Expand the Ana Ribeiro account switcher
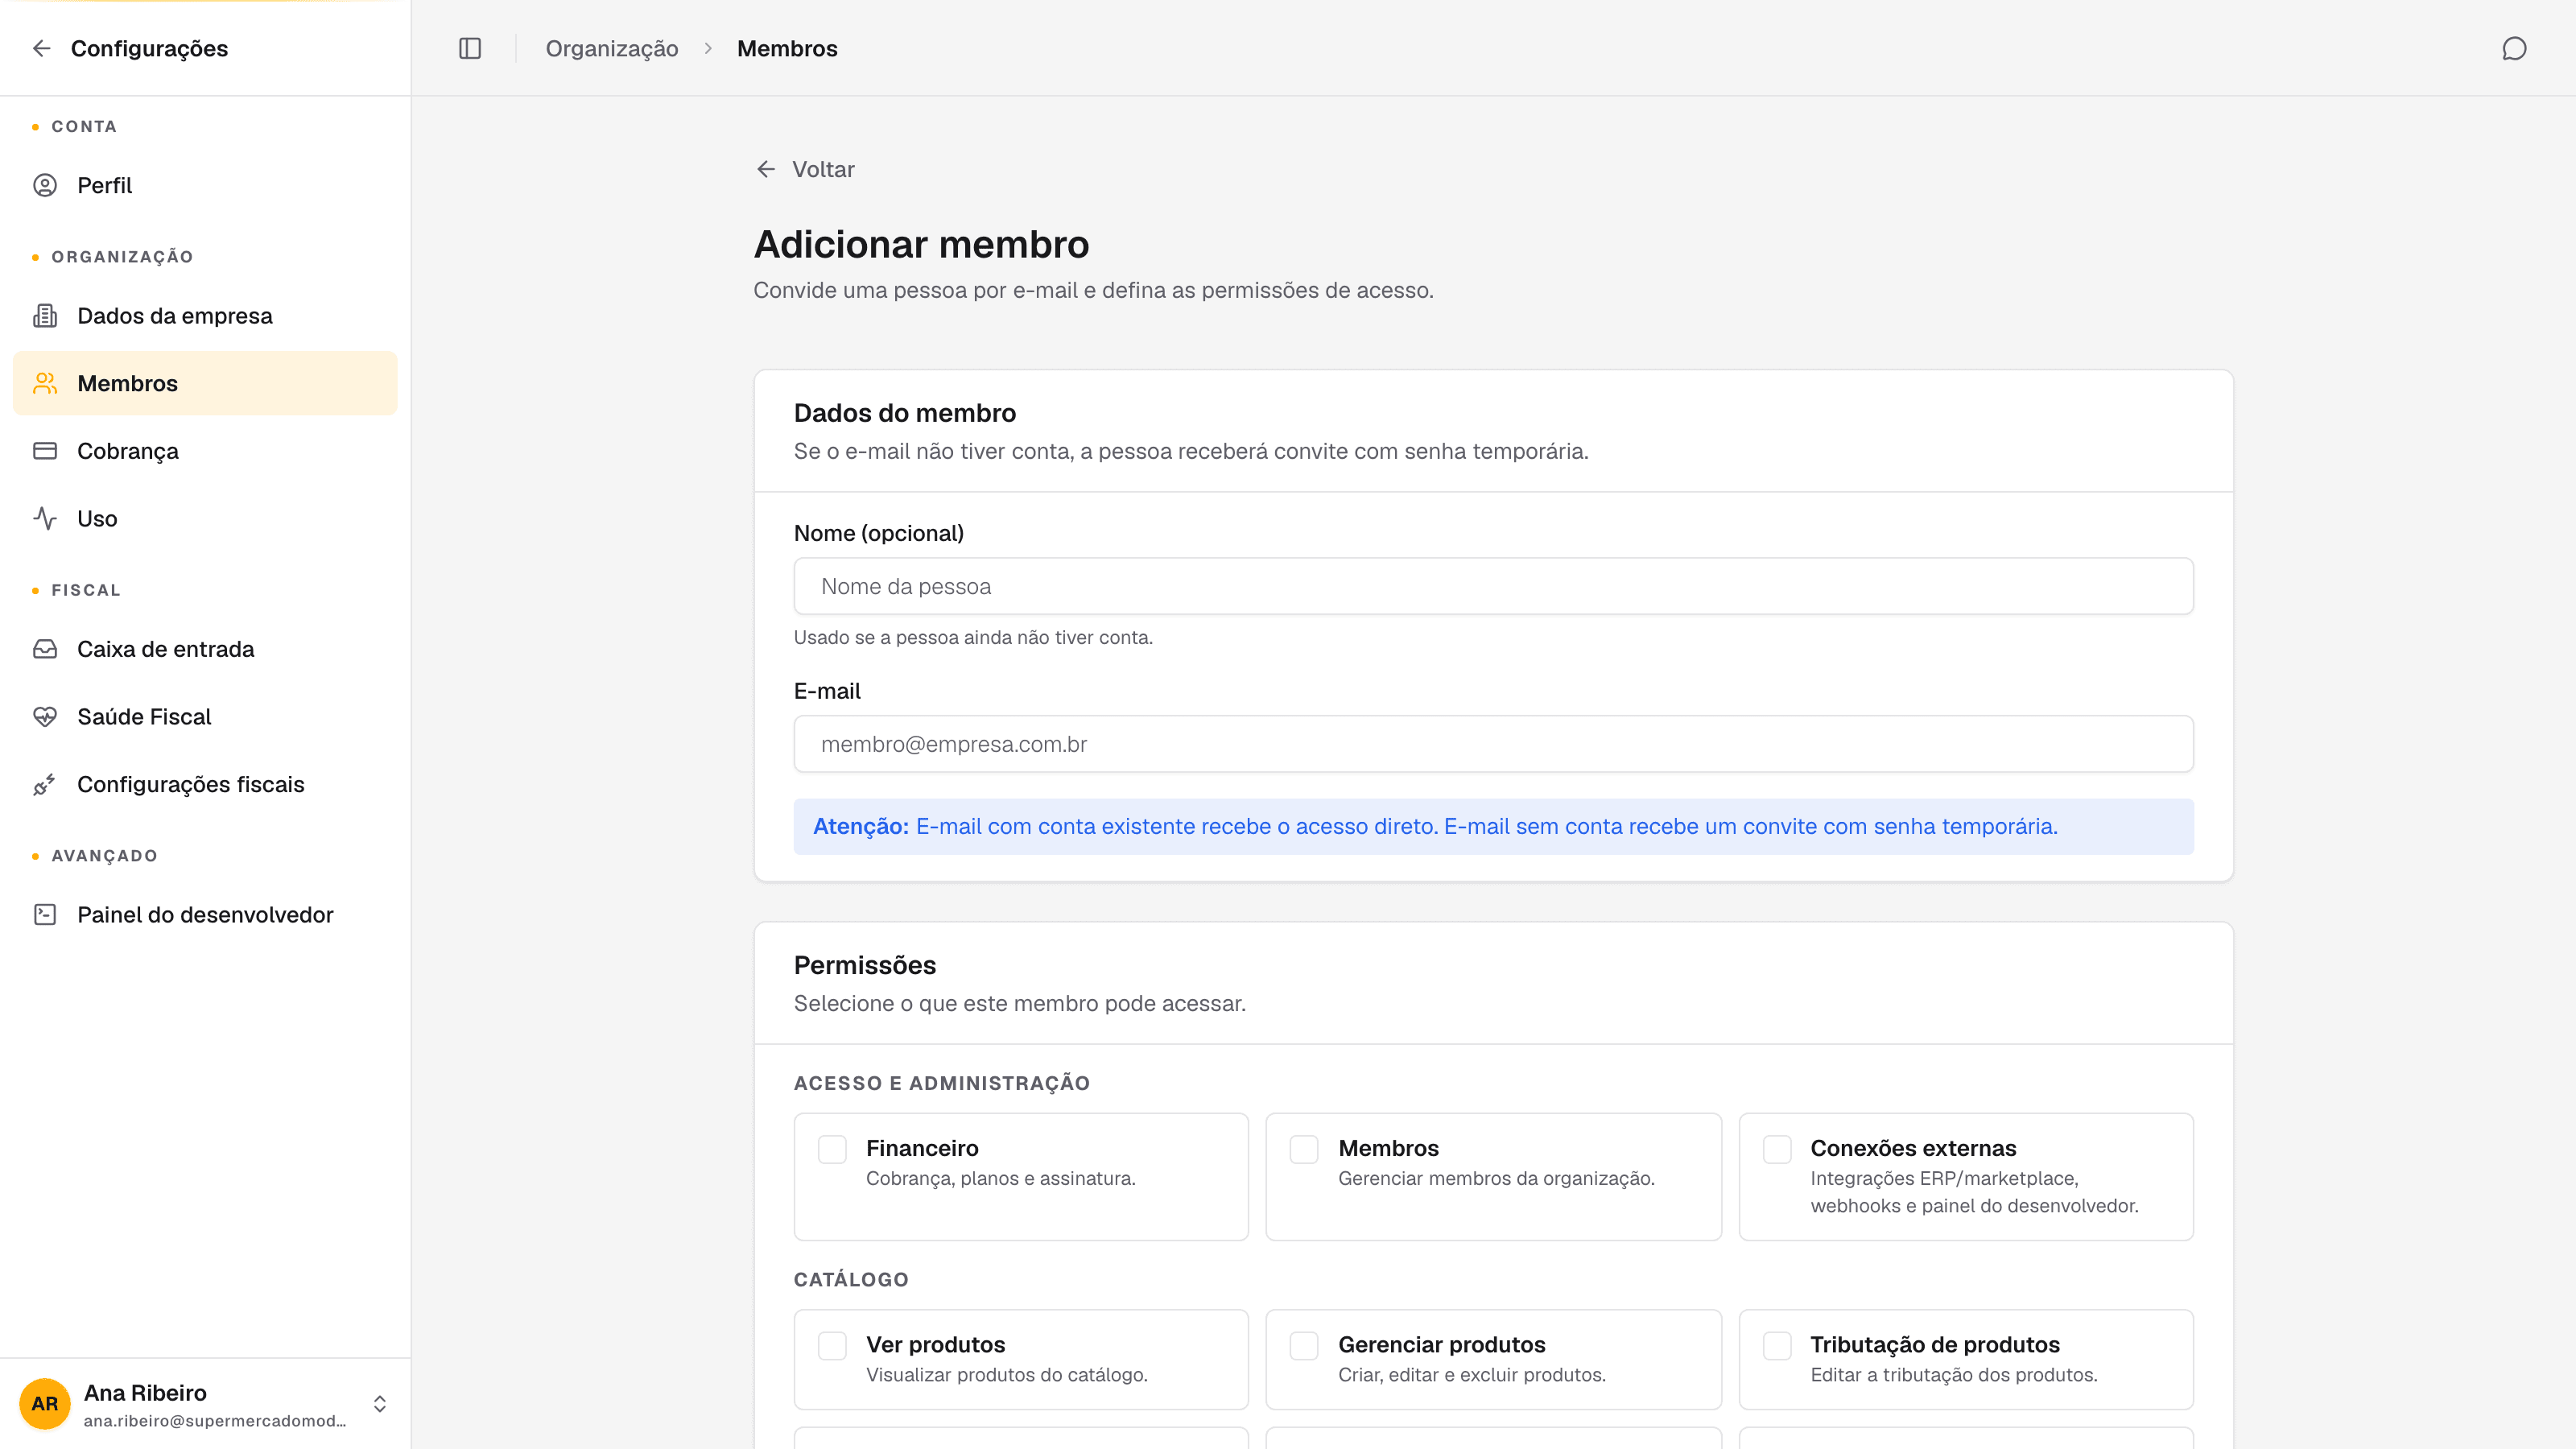2576x1449 pixels. [x=380, y=1404]
